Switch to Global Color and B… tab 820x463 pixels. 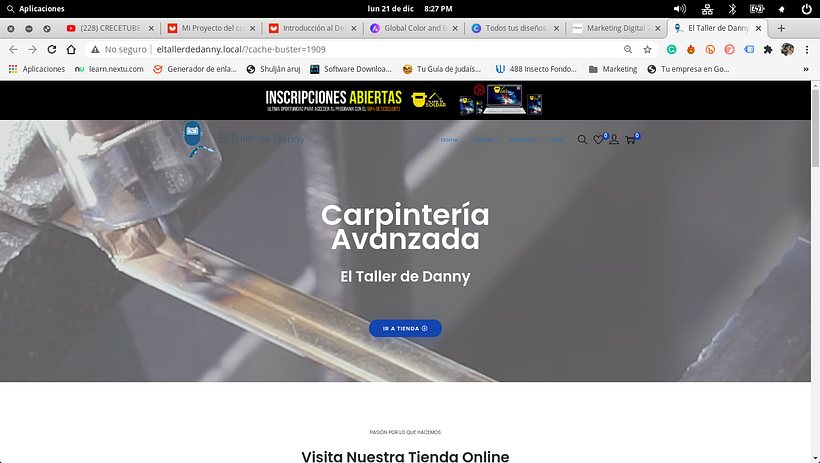click(415, 28)
